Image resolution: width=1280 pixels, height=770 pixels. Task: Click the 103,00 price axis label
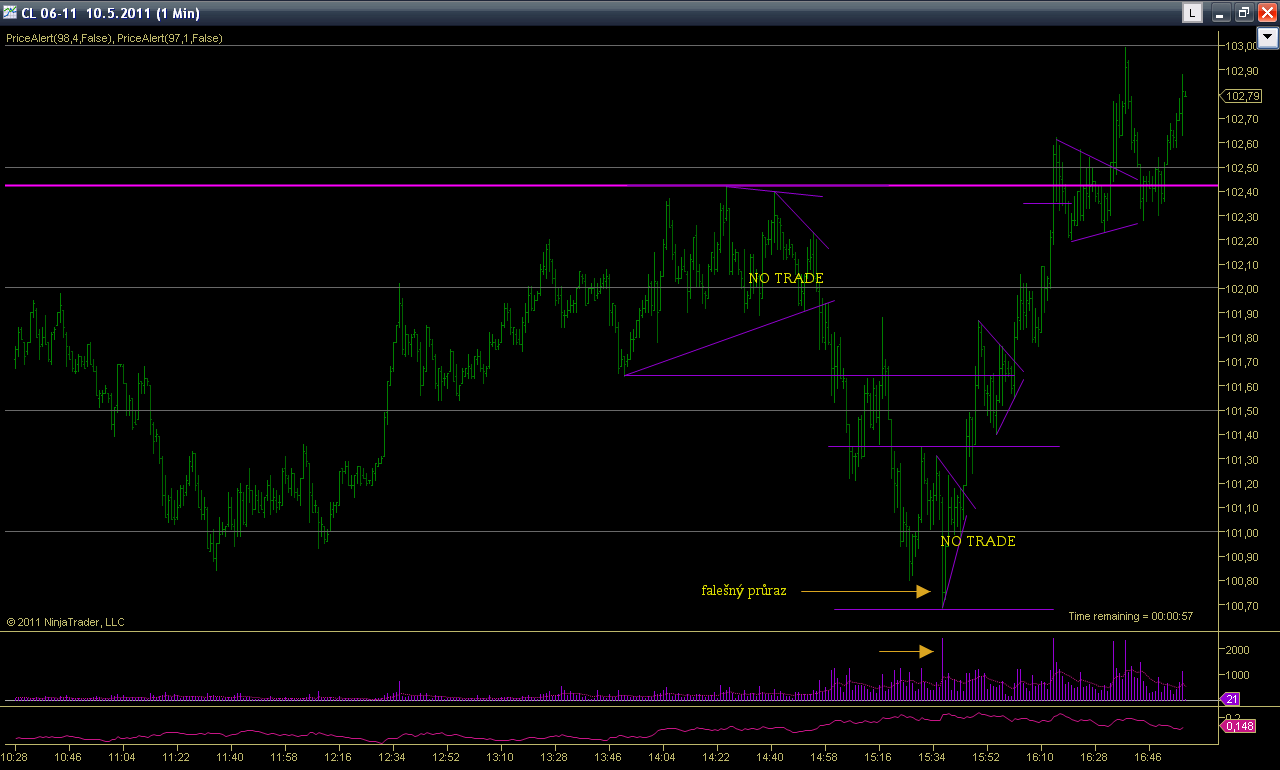(x=1242, y=46)
